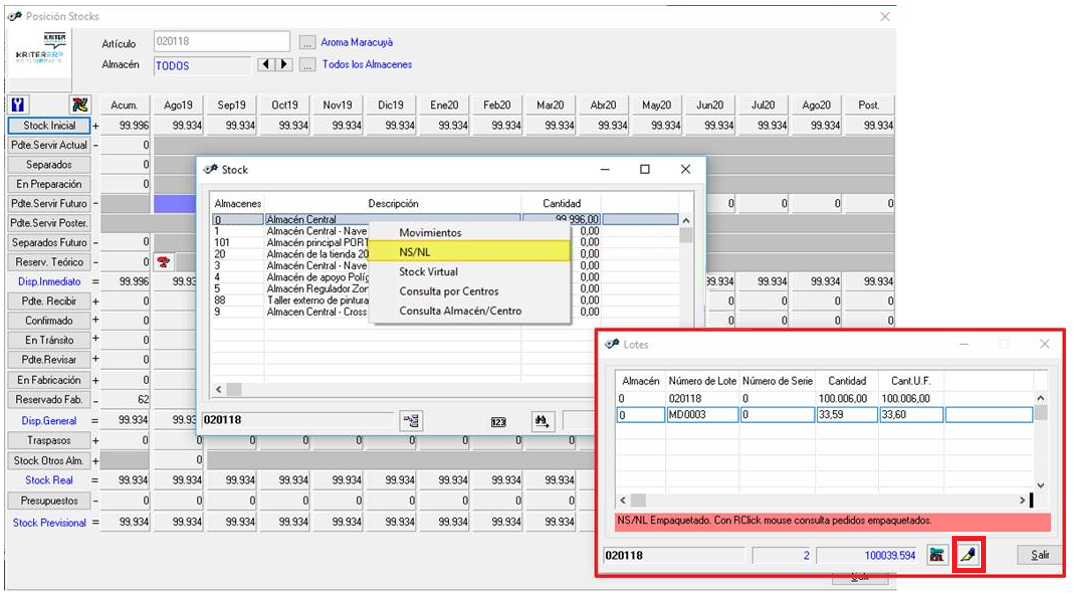Open article lookup ellipsis button
Viewport: 1074px width, 596px height.
tap(307, 42)
